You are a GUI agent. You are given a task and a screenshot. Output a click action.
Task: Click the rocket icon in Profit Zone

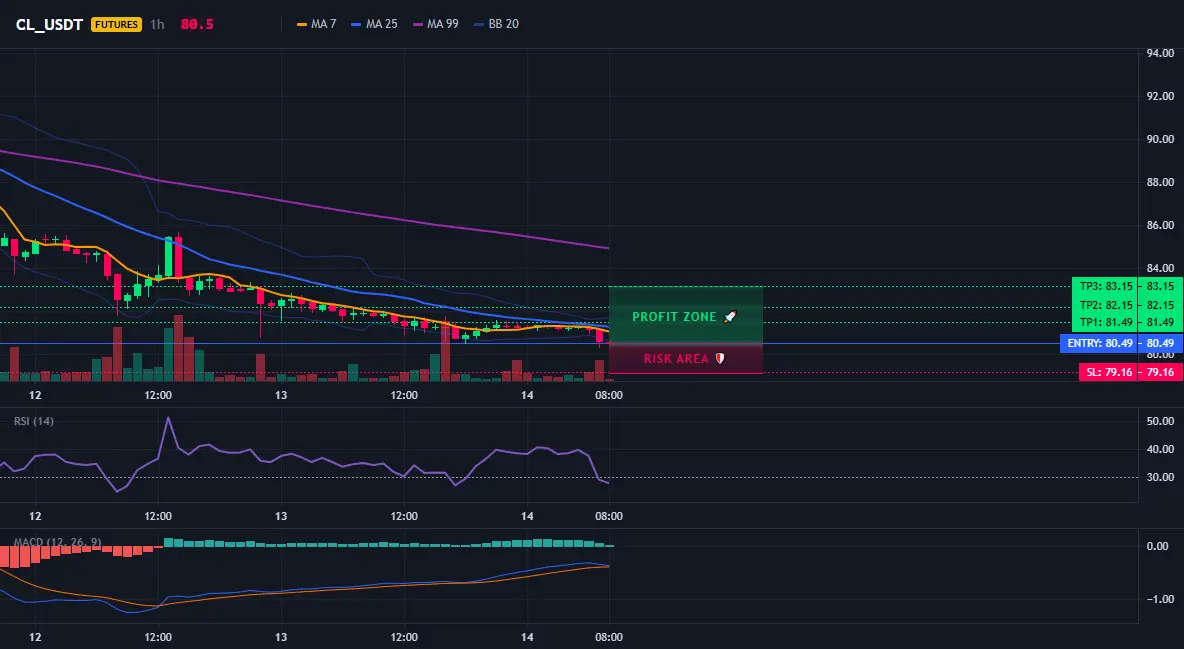click(x=729, y=317)
